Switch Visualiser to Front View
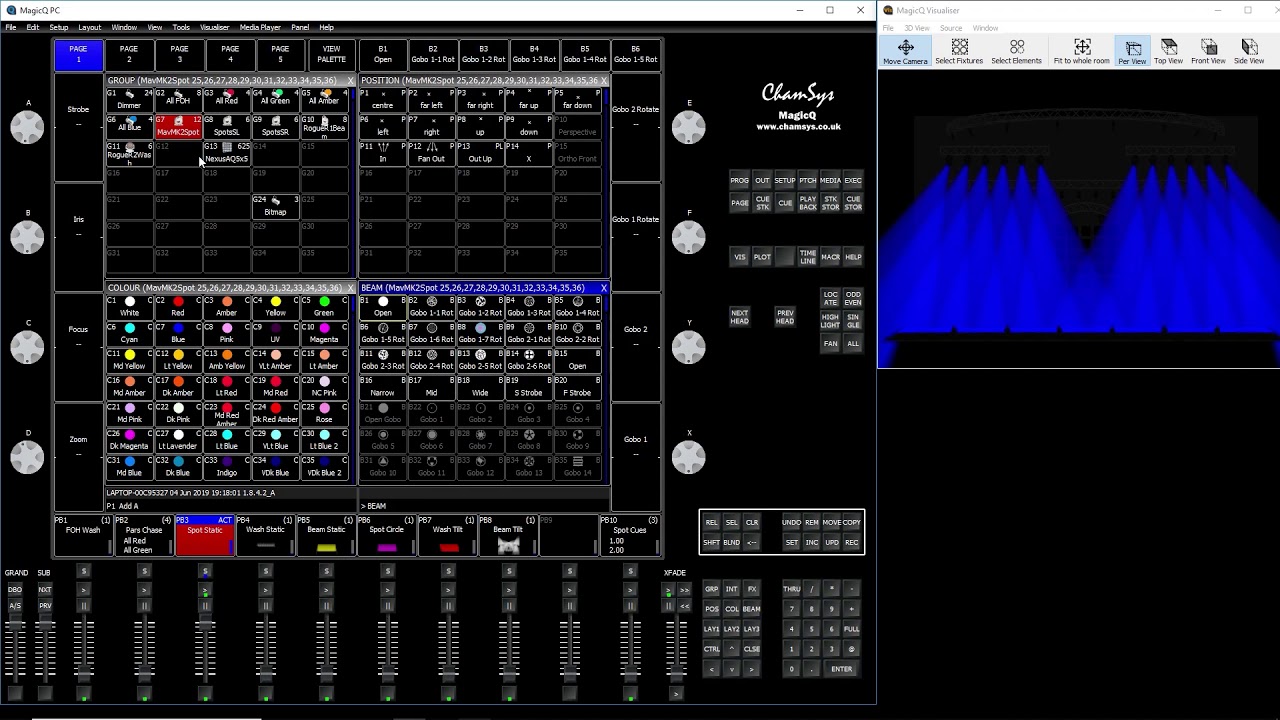This screenshot has width=1280, height=720. click(1208, 52)
